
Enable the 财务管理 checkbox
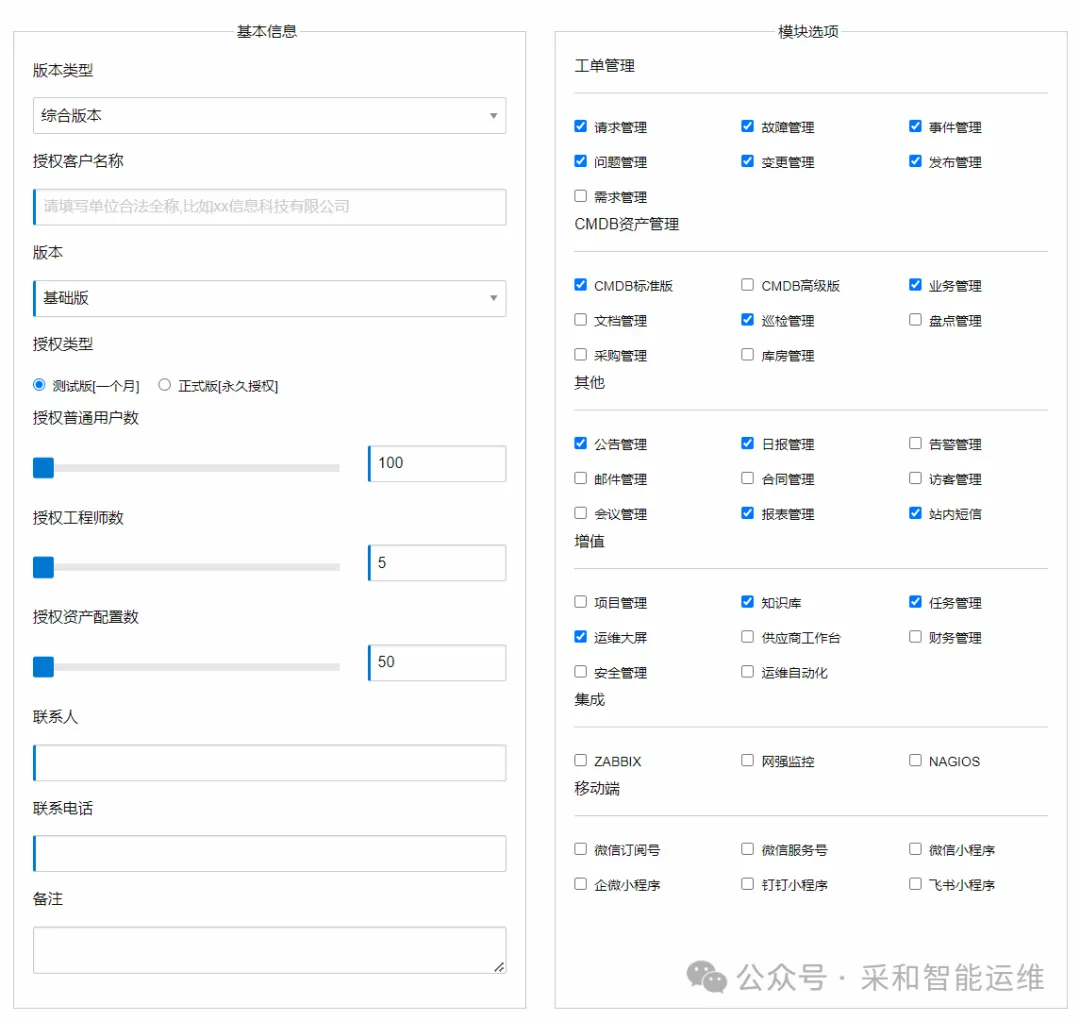click(x=915, y=637)
